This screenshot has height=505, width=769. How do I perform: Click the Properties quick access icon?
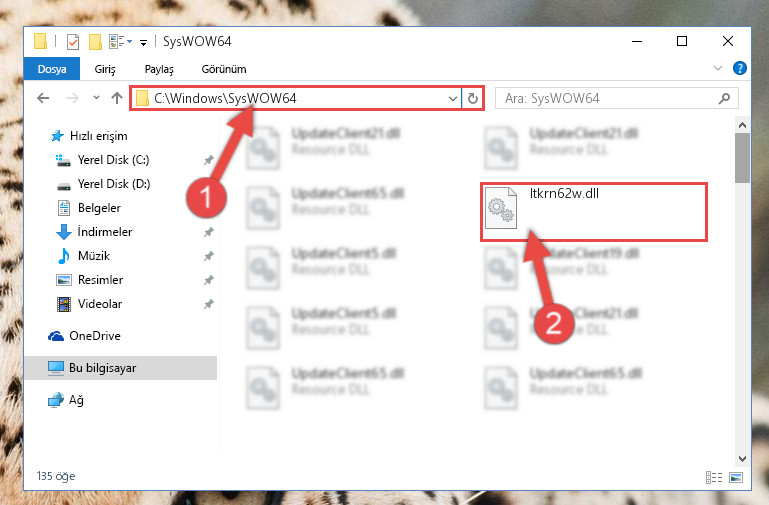(x=73, y=42)
